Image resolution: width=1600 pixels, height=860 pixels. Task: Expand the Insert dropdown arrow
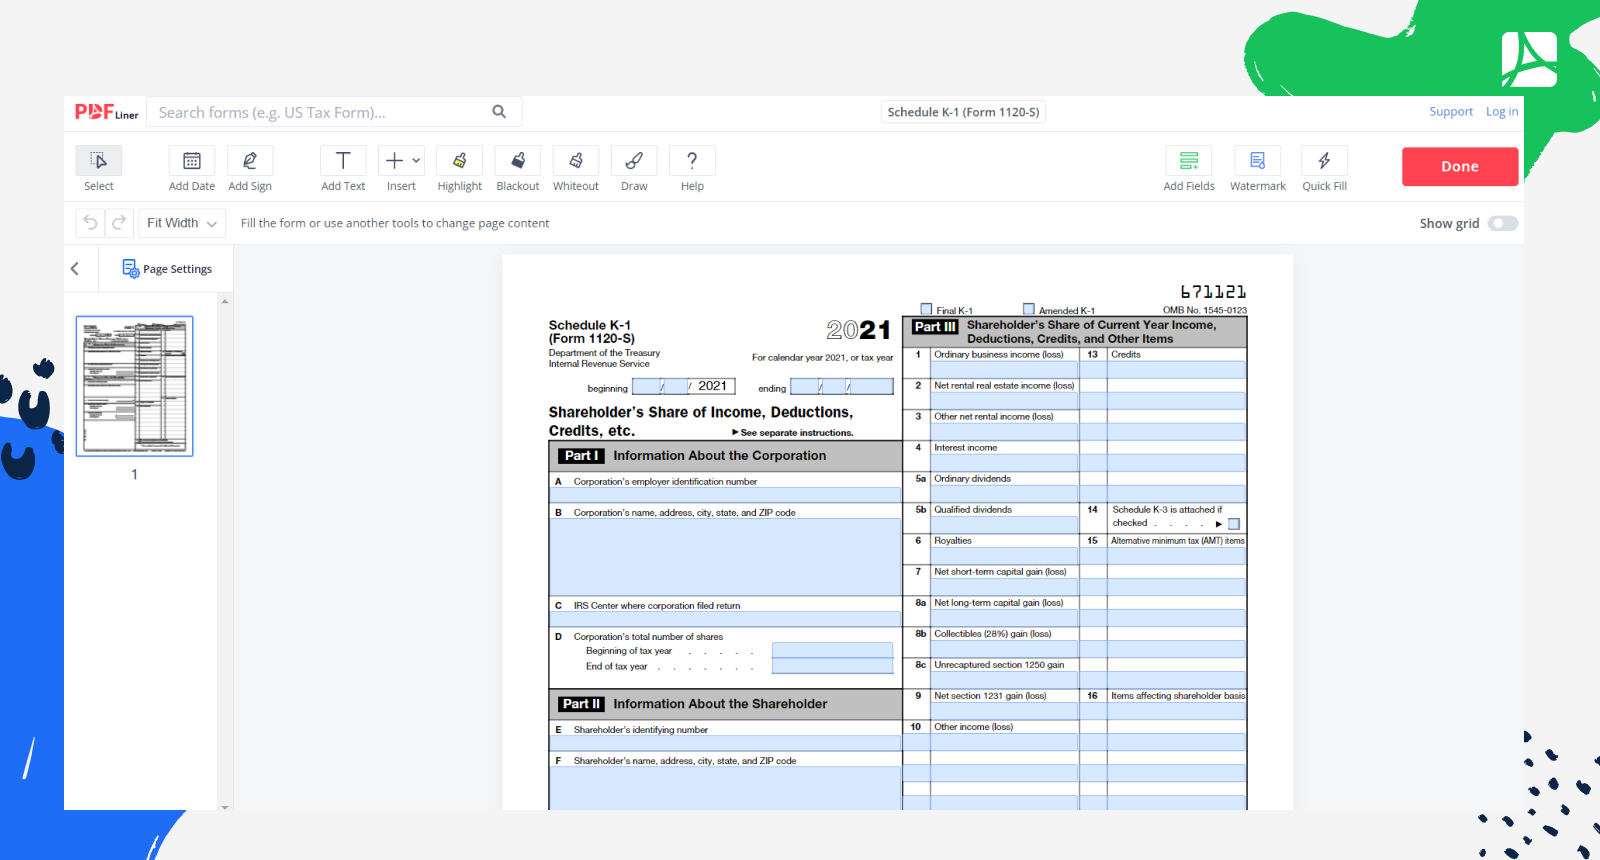pos(416,160)
